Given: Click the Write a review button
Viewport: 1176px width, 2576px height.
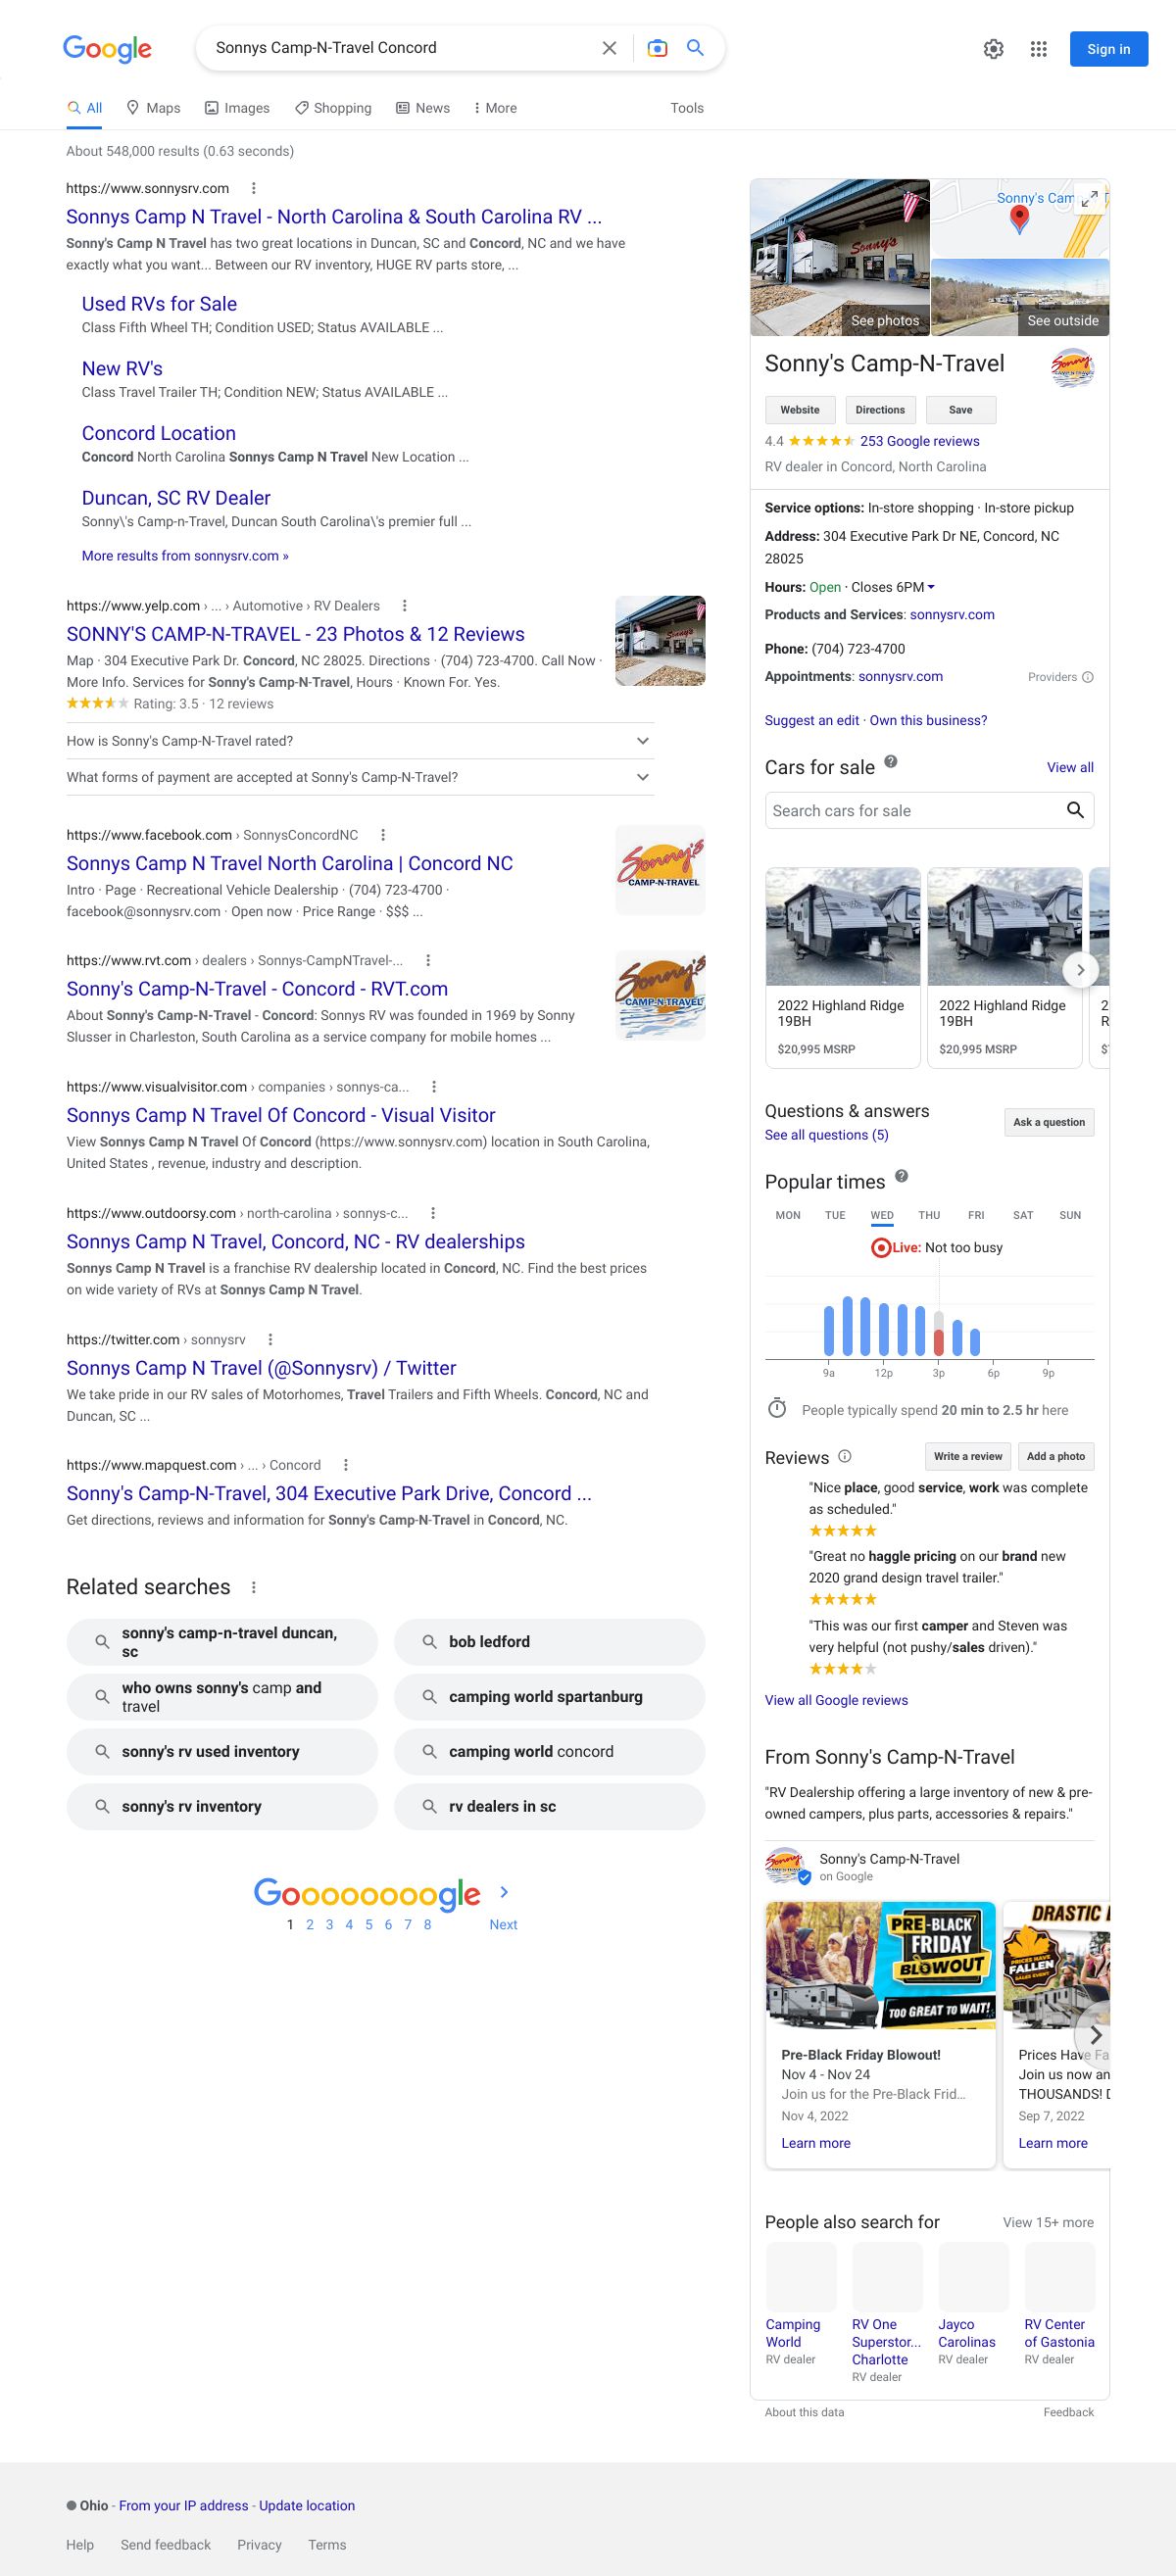Looking at the screenshot, I should [967, 1456].
